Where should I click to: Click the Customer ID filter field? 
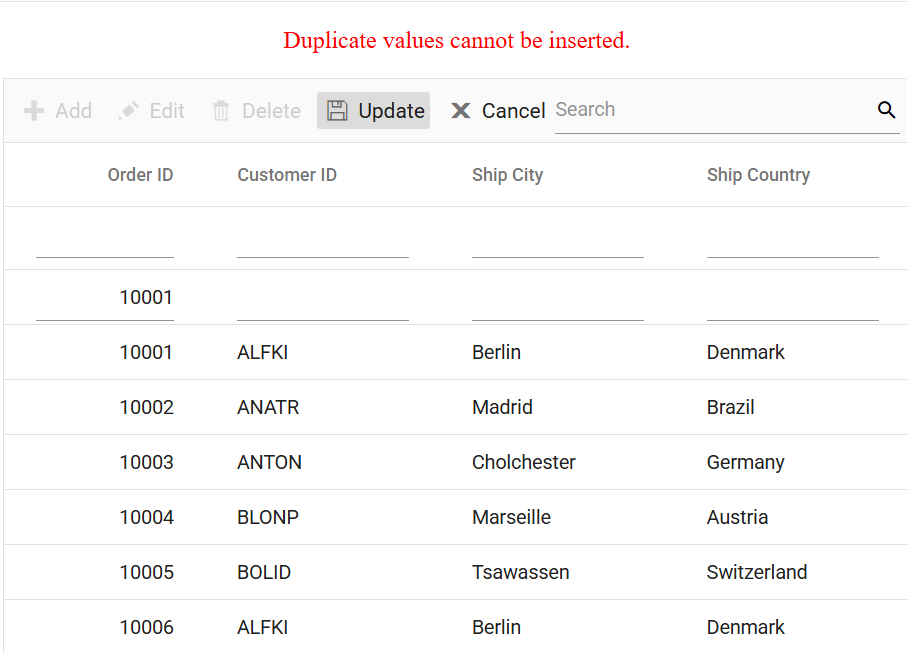click(323, 241)
